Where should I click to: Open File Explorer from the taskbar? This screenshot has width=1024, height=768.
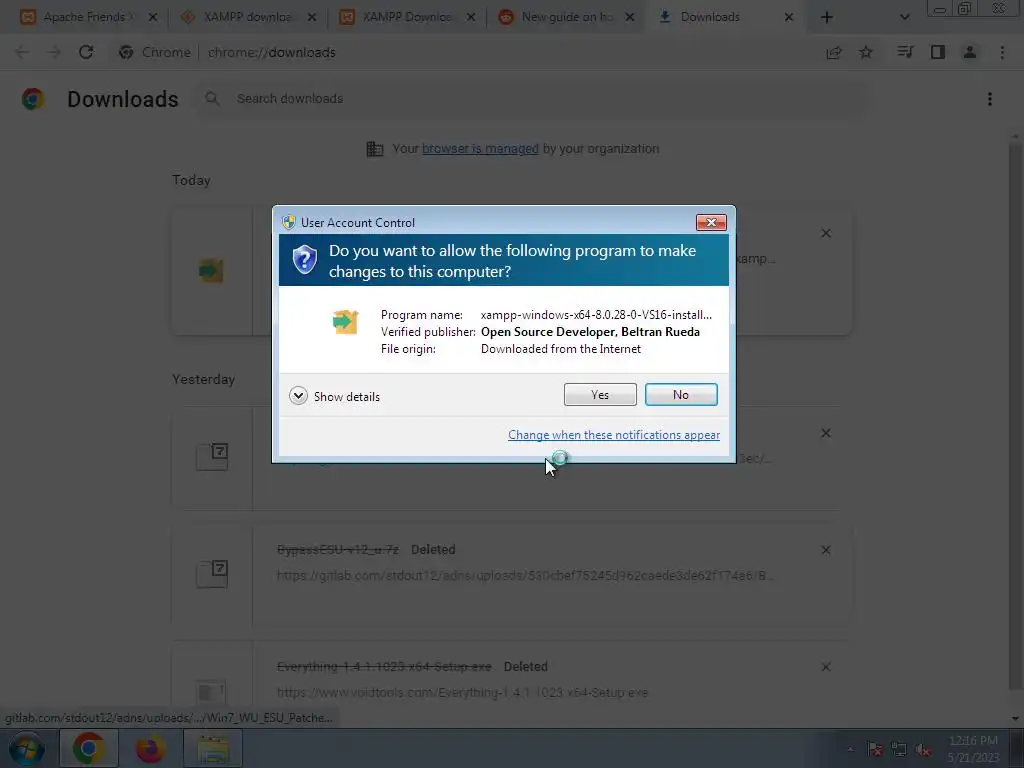pos(213,748)
